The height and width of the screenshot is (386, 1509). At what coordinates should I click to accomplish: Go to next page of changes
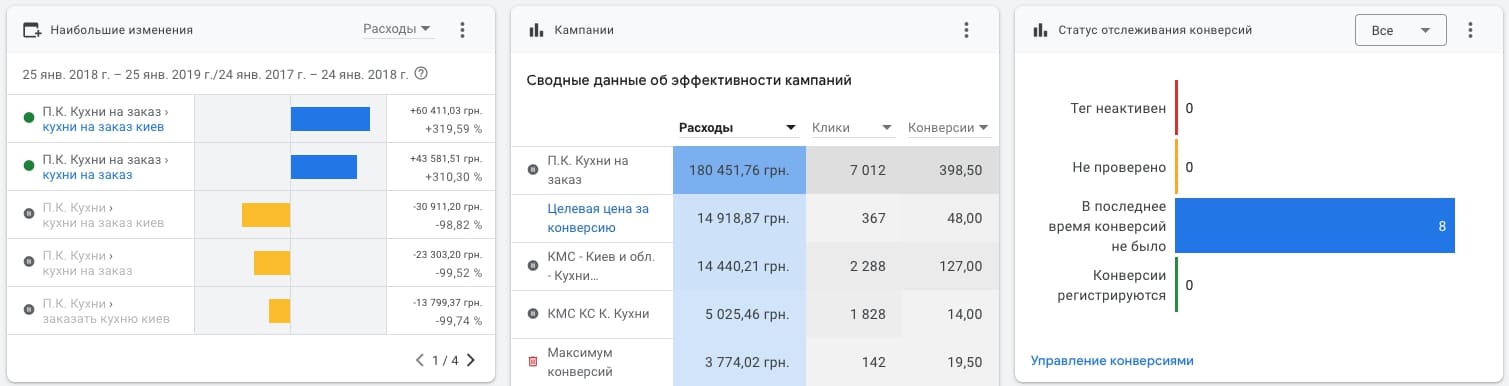471,360
